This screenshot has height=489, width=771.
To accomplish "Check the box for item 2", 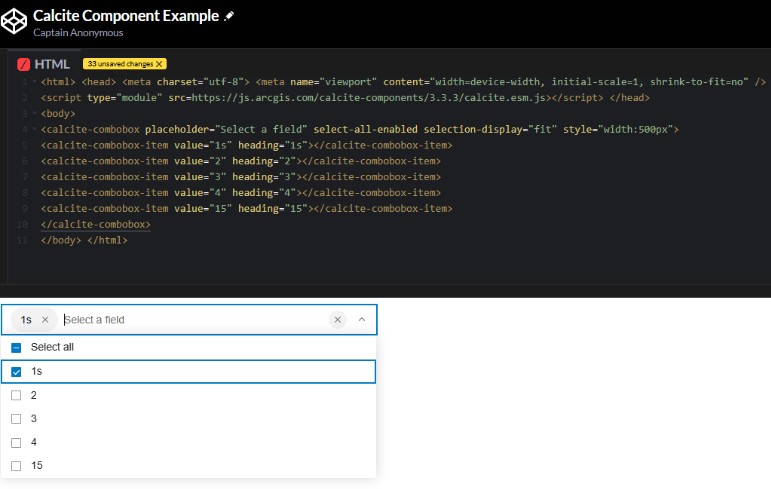I will 16,395.
